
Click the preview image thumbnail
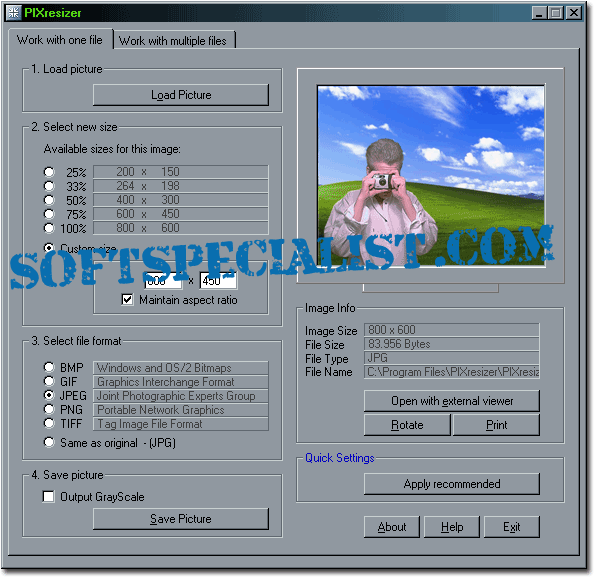coord(431,176)
